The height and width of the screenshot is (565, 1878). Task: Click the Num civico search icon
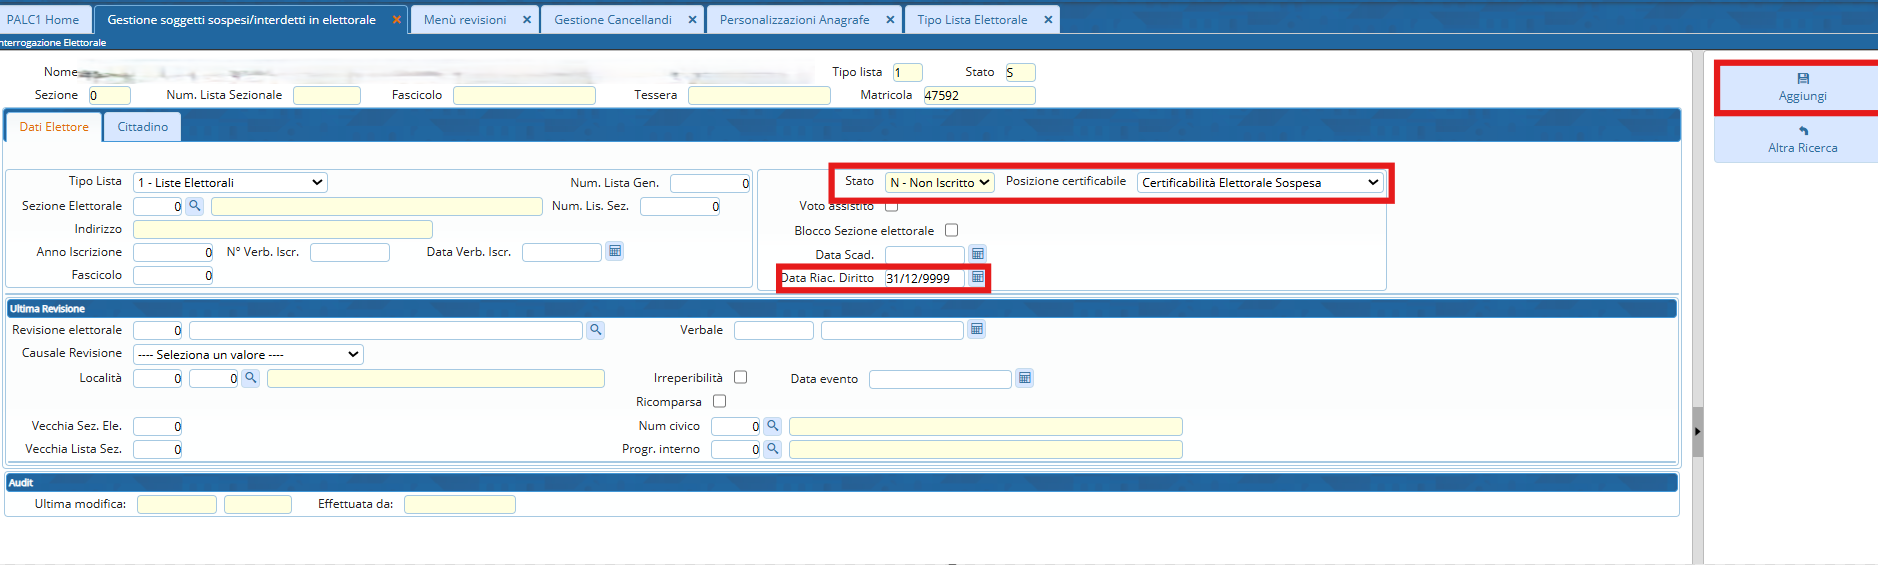(772, 426)
